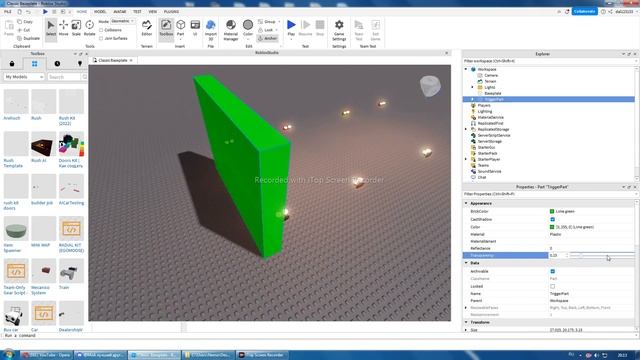Collapse the Appearance section

466,203
